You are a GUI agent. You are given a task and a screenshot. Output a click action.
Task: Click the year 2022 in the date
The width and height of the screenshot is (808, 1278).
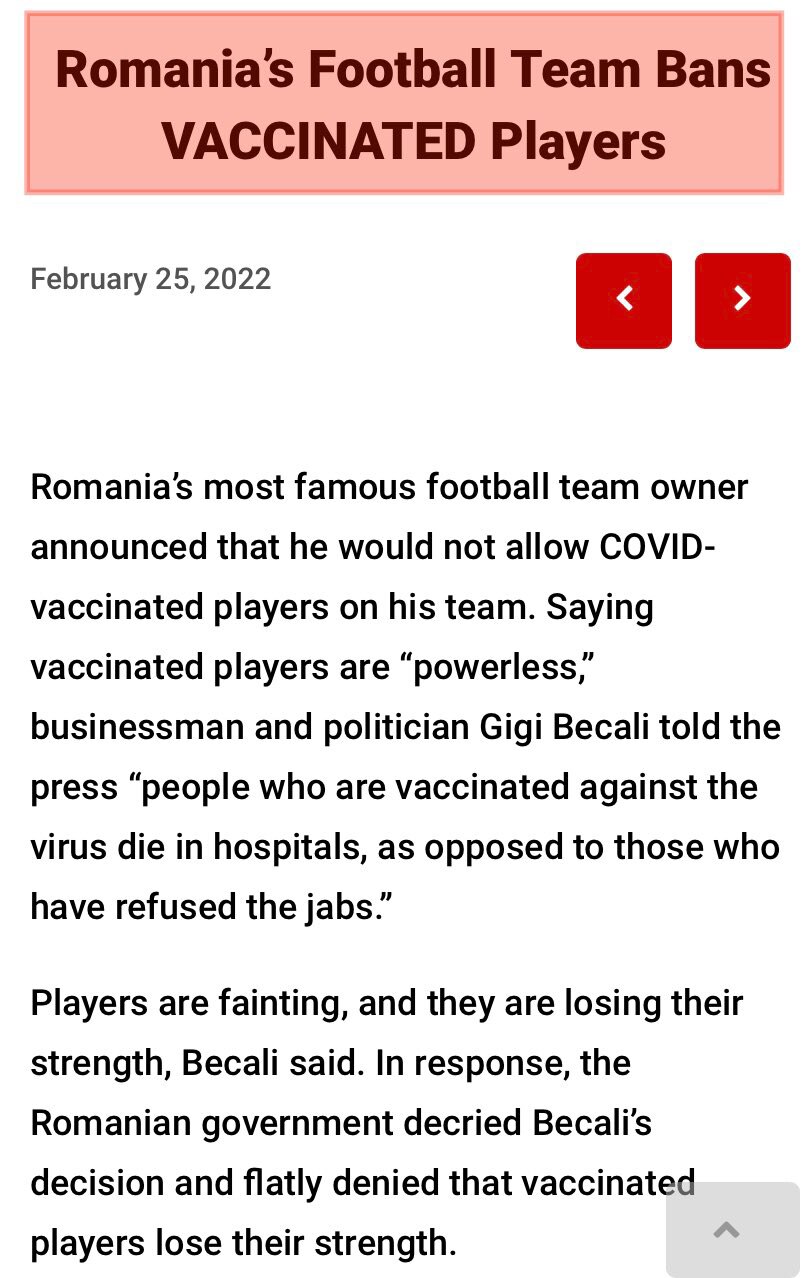(x=237, y=278)
